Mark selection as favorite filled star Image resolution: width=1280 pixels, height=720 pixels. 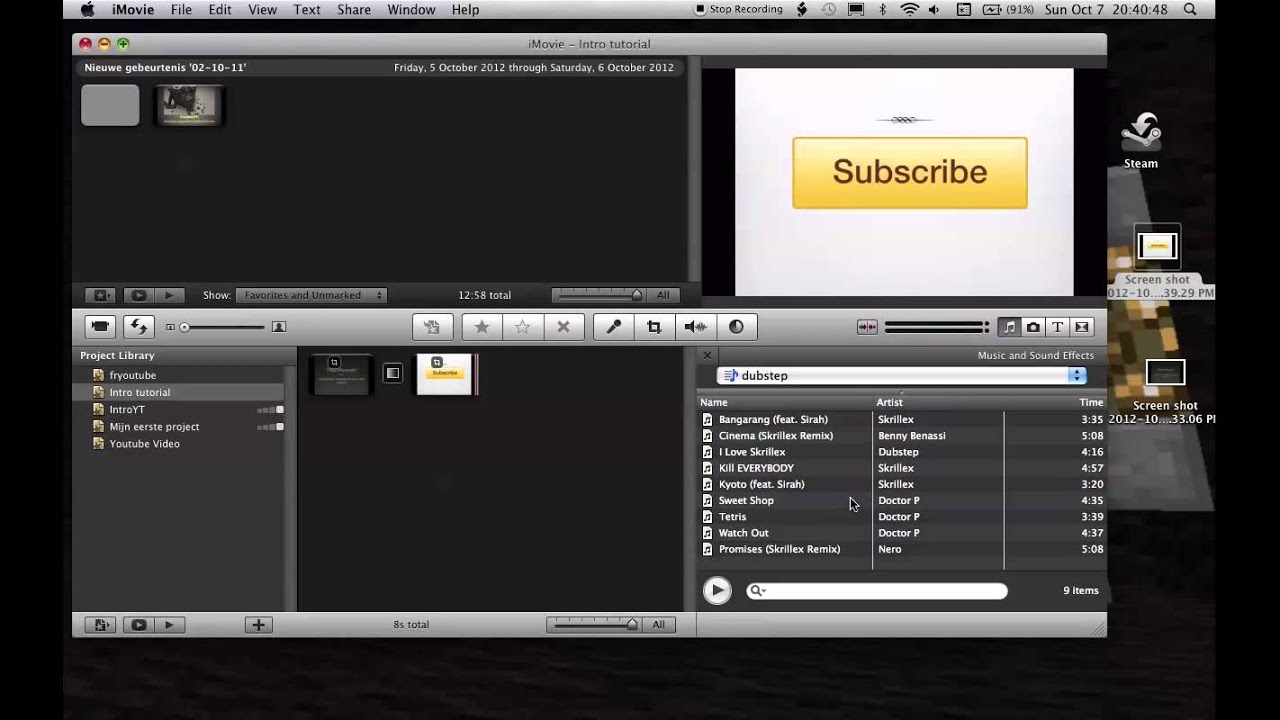tap(481, 326)
